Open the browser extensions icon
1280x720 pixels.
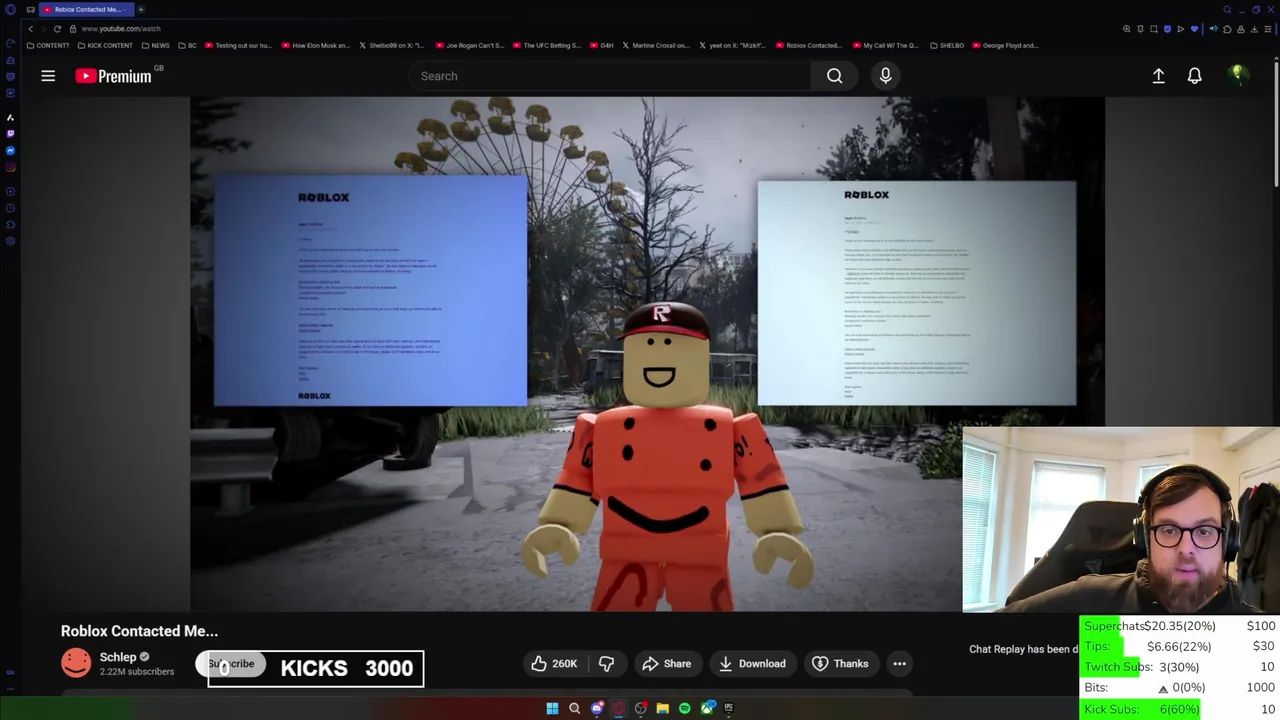coord(1227,29)
